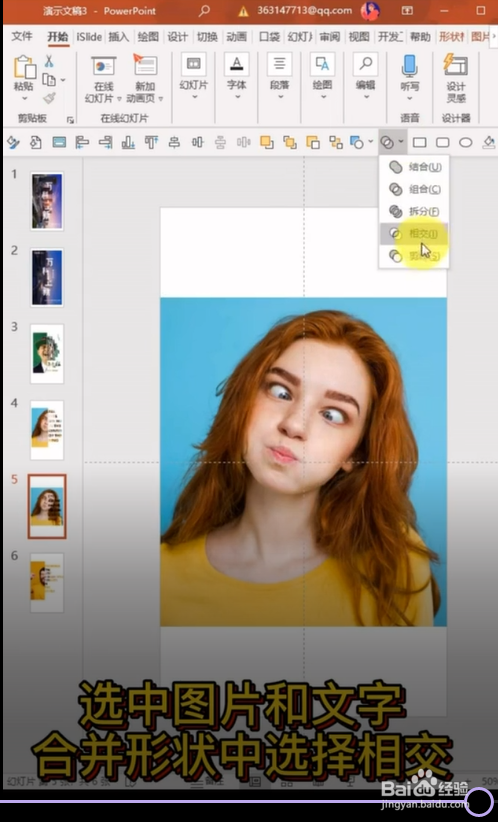This screenshot has height=822, width=498.
Task: Click the search magnifier in title bar
Action: click(204, 10)
